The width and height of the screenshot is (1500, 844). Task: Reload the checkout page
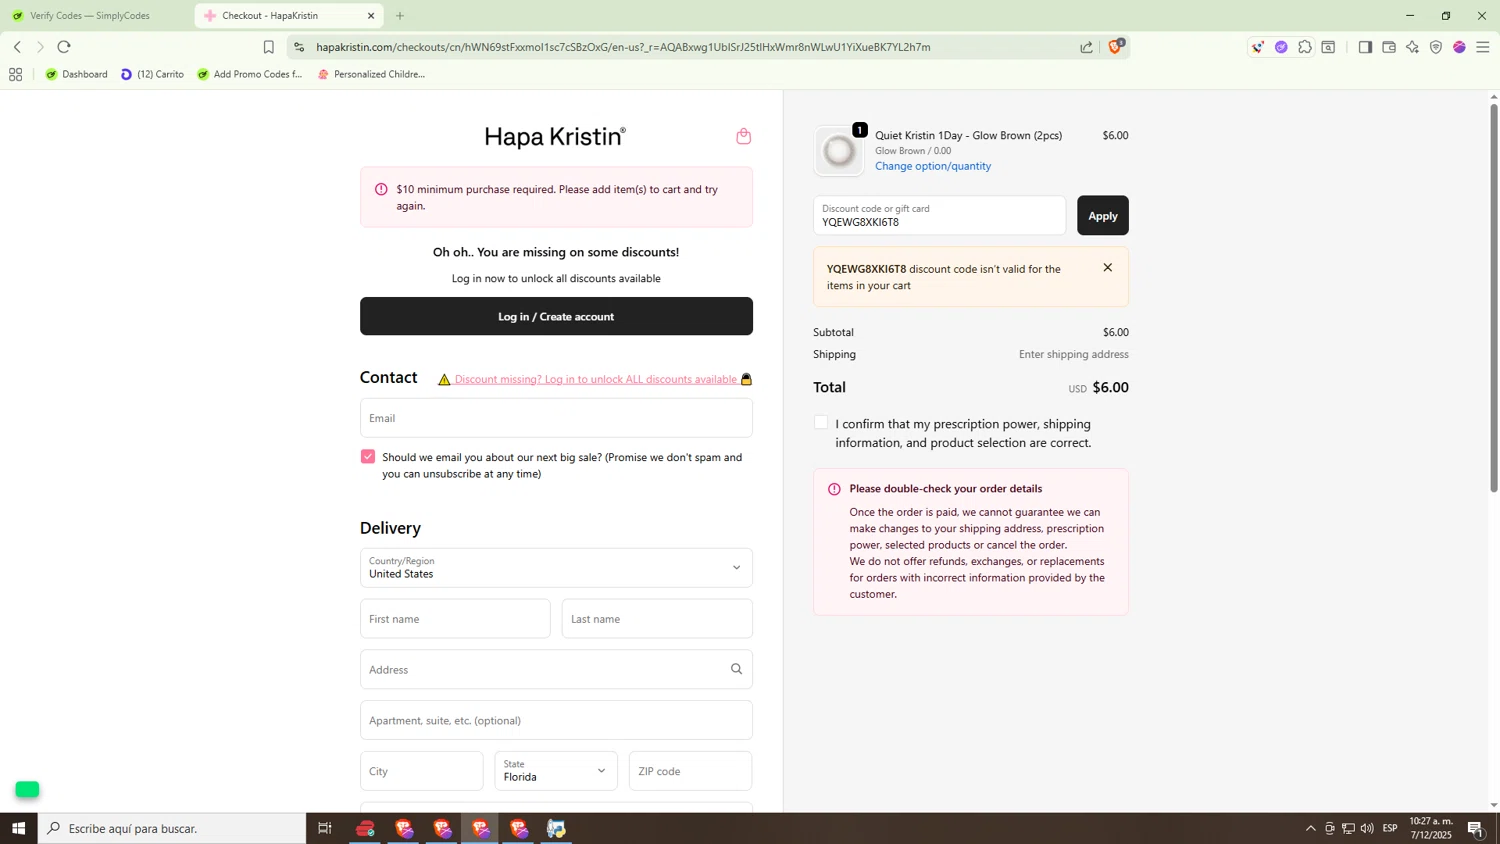[x=64, y=47]
